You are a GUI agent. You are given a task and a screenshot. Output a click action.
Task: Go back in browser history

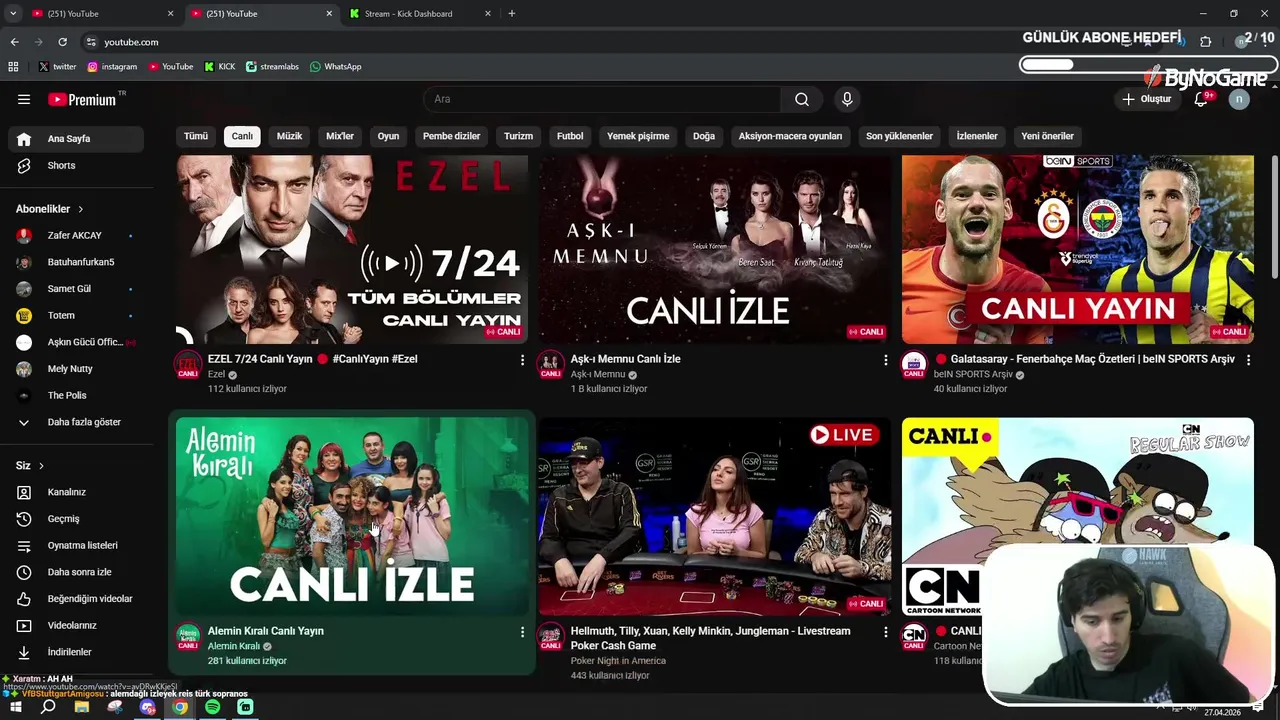(14, 42)
